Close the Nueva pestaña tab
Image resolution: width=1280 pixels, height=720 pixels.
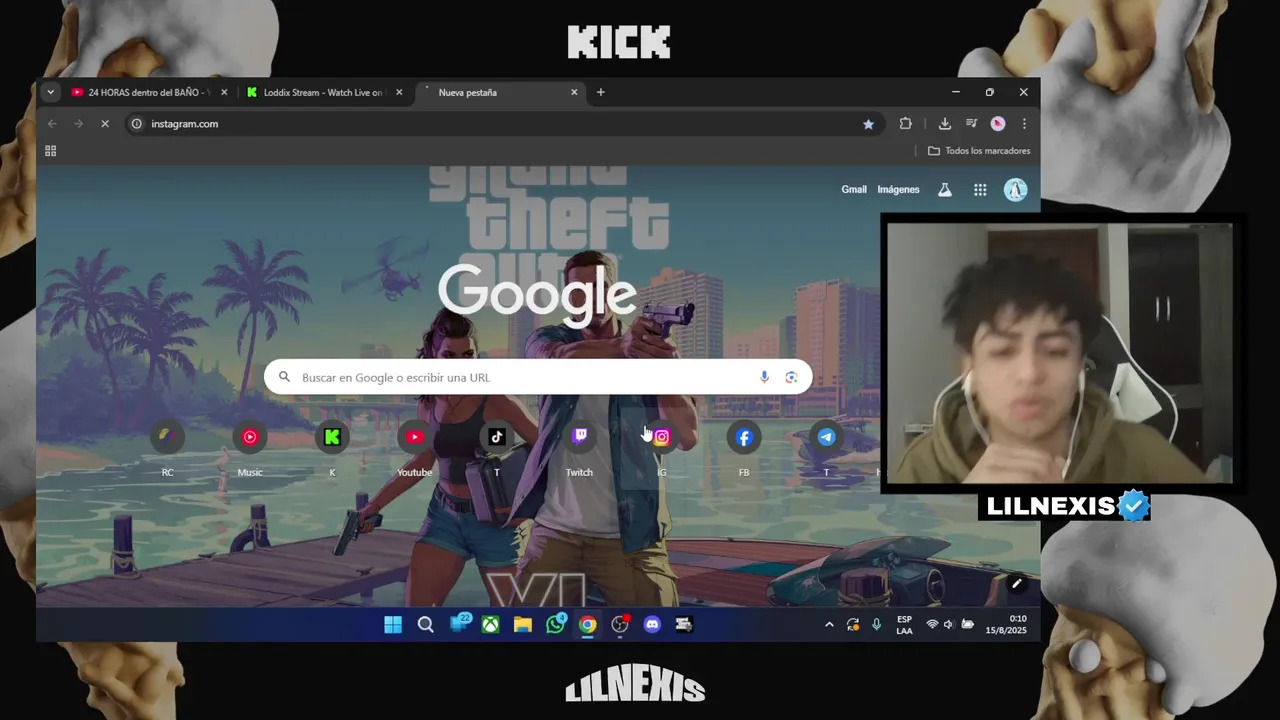[x=574, y=92]
